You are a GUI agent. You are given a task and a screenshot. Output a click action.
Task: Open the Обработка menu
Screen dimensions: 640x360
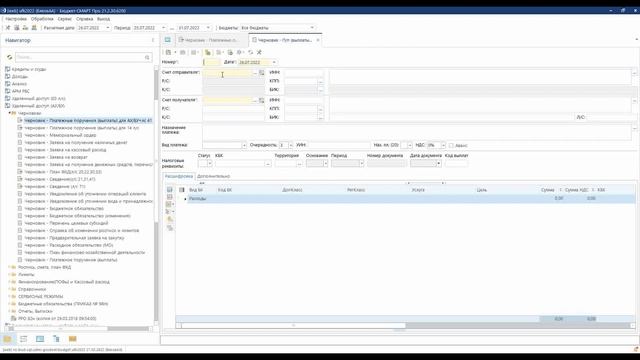(x=42, y=19)
